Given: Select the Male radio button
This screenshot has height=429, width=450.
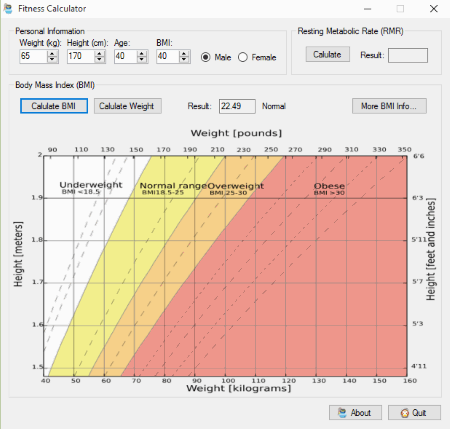Looking at the screenshot, I should click(206, 57).
